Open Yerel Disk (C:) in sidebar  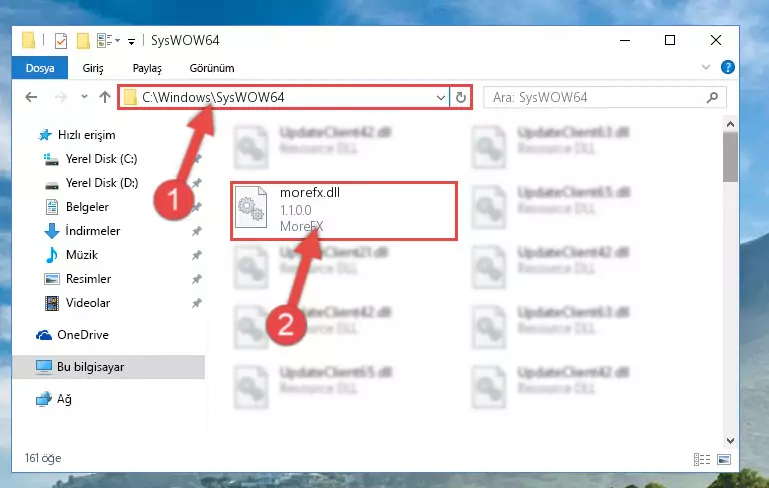(101, 159)
